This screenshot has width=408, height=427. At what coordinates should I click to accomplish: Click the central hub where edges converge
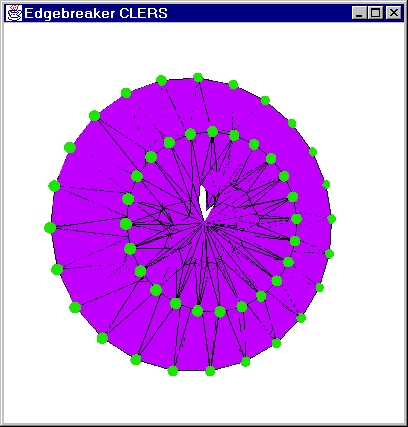click(205, 226)
